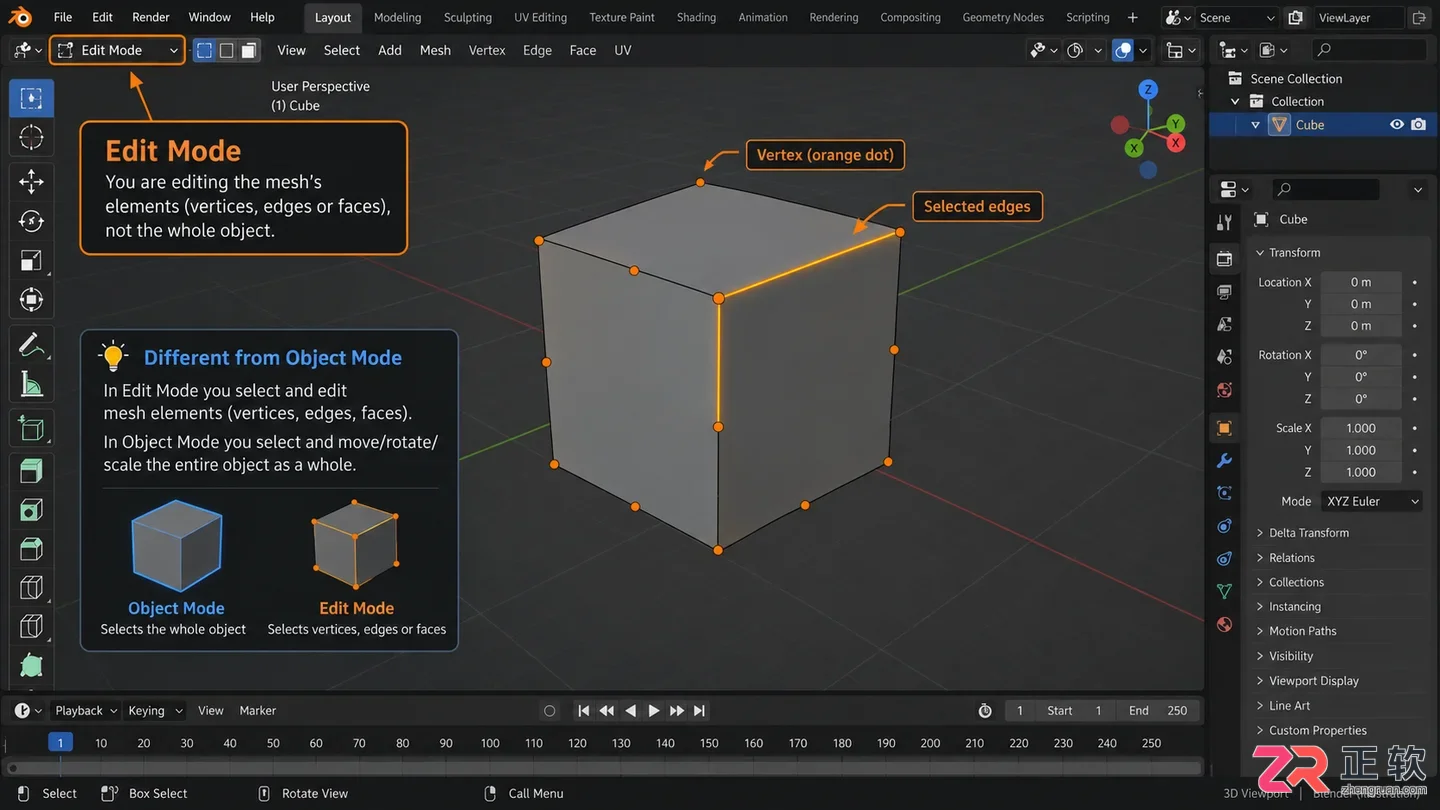Click the play animation button

[653, 711]
